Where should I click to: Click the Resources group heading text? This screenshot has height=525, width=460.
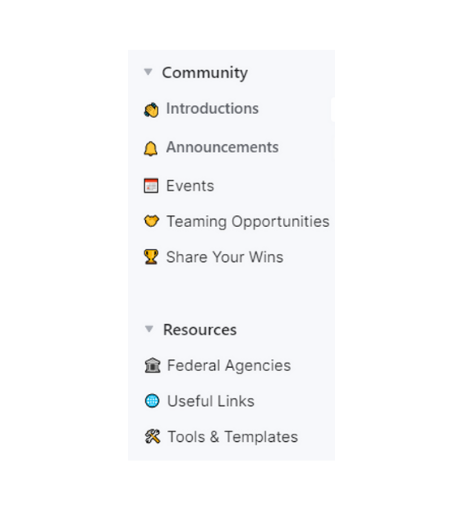coord(200,330)
